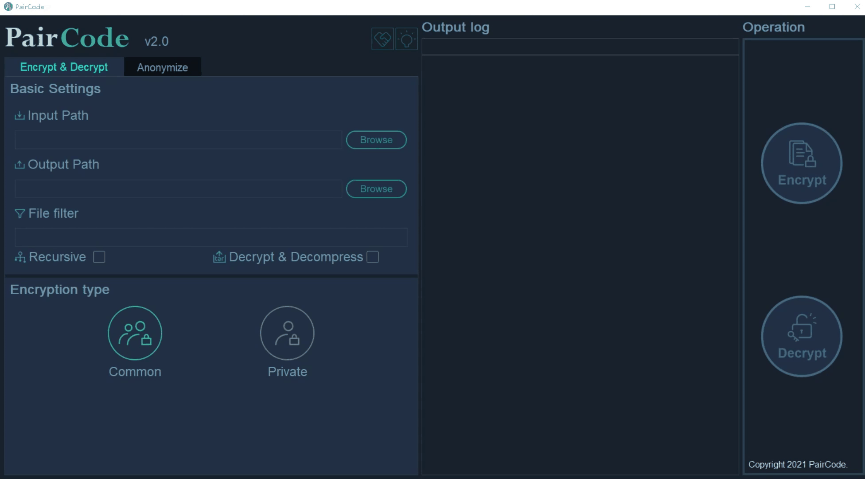This screenshot has width=865, height=479.
Task: Click the Encrypt operation button
Action: pos(802,163)
